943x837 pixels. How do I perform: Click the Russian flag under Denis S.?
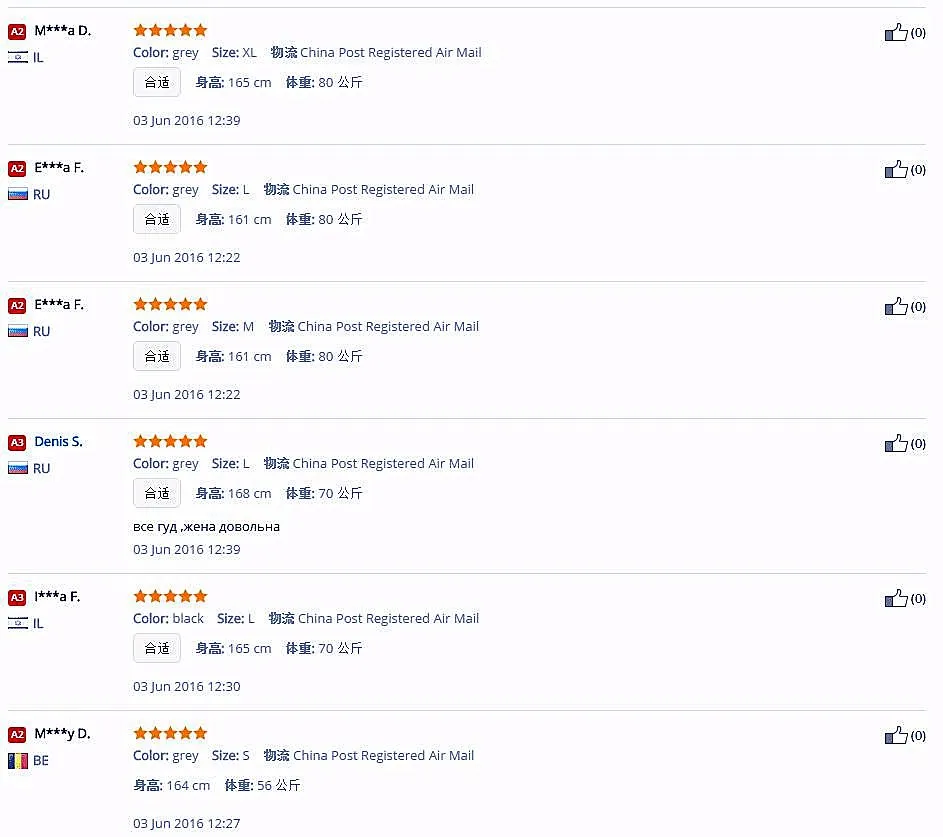[18, 468]
